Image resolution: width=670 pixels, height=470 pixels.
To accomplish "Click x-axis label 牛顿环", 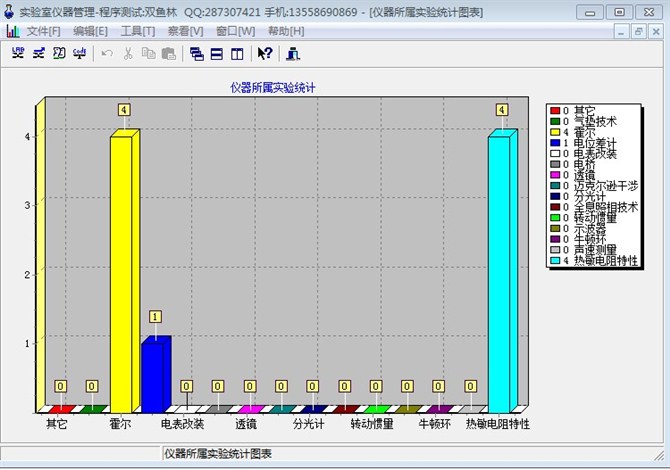I will click(435, 424).
